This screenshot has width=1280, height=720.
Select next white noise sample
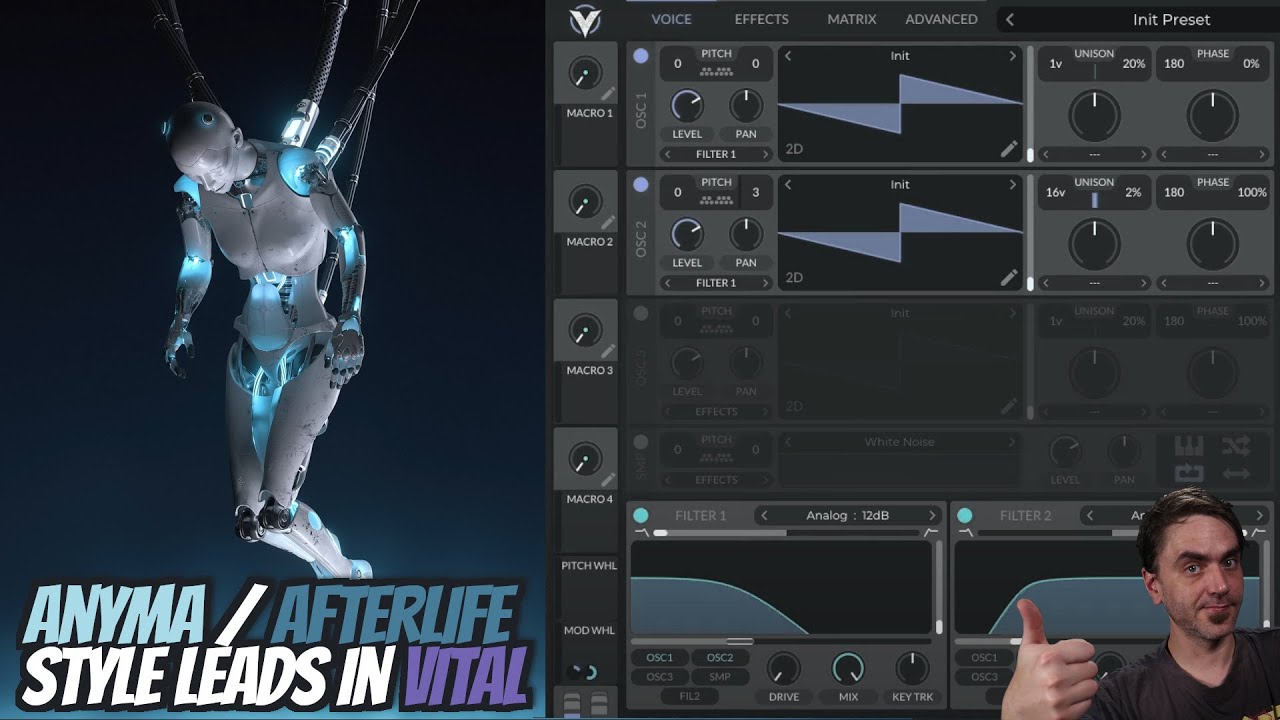point(1012,442)
